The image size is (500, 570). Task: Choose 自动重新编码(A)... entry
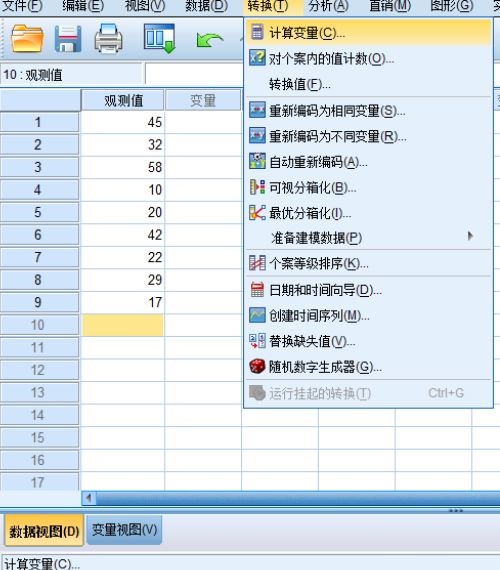pyautogui.click(x=369, y=162)
